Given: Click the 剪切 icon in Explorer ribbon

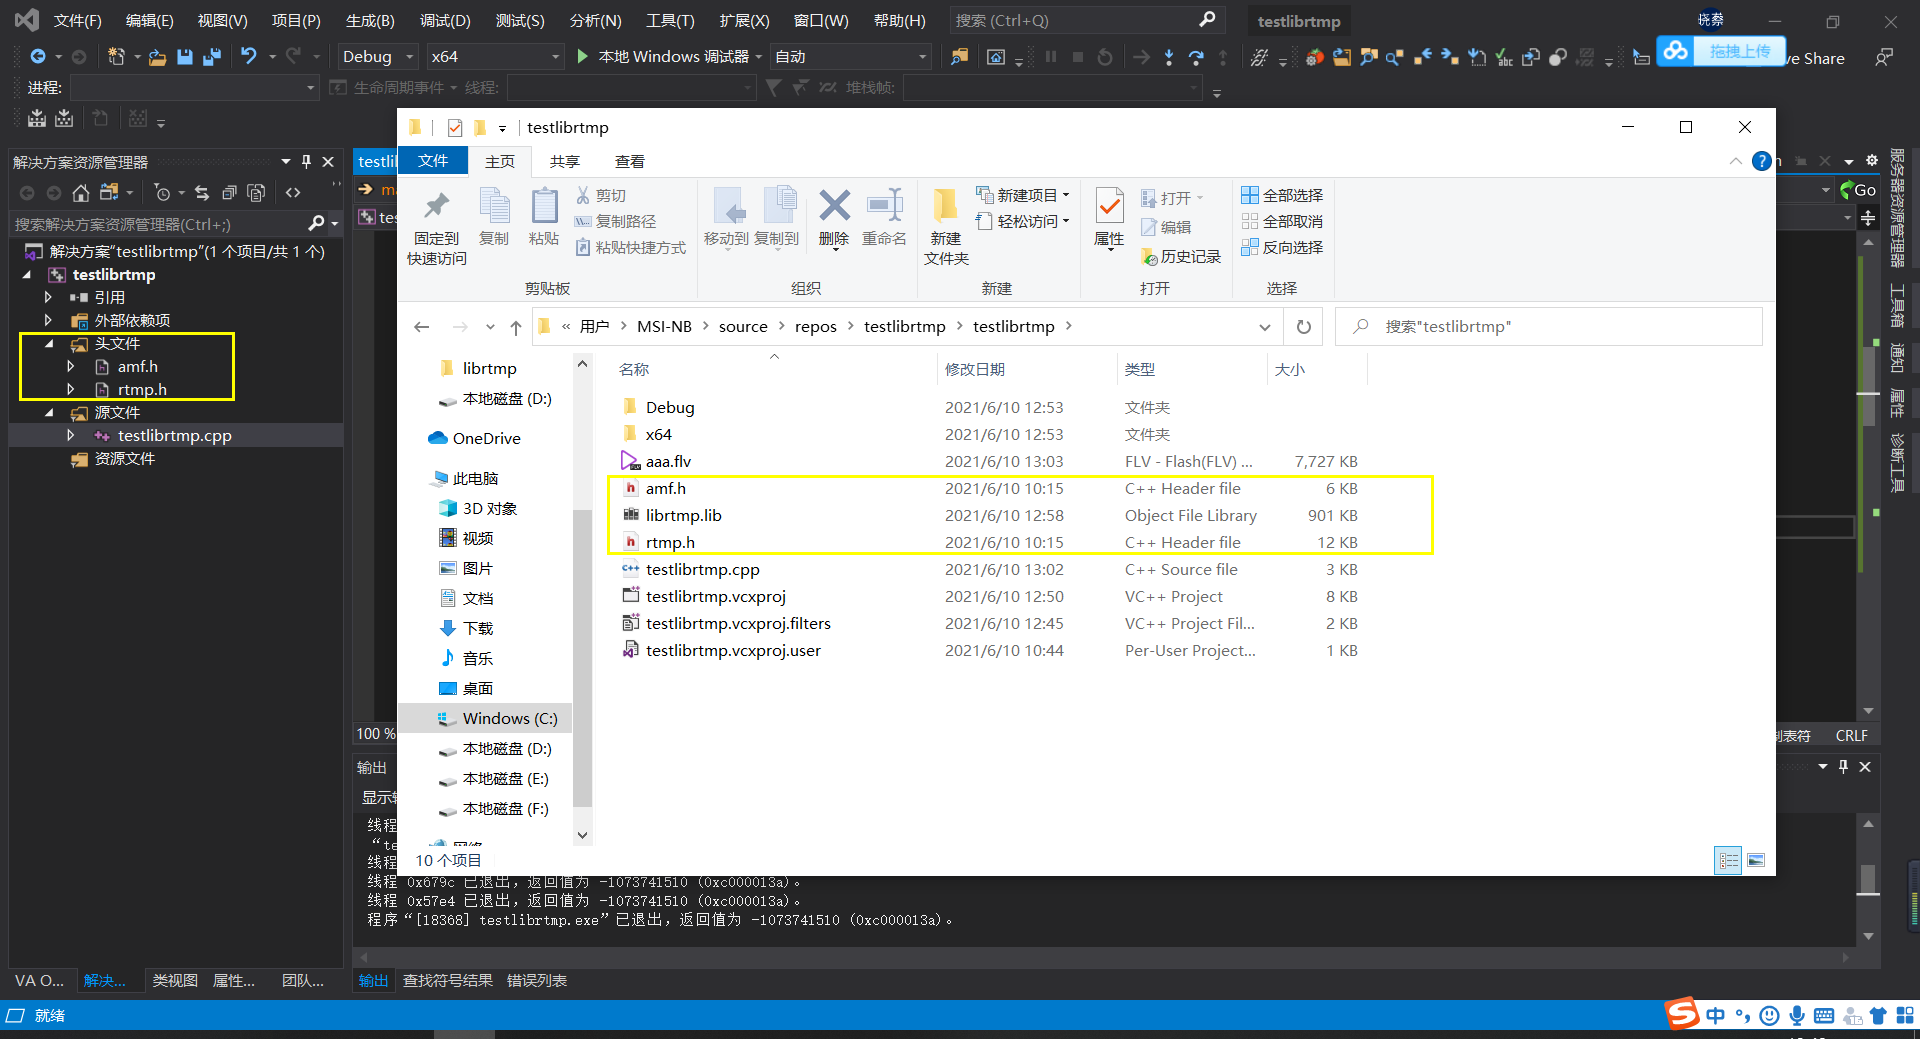Looking at the screenshot, I should point(599,195).
